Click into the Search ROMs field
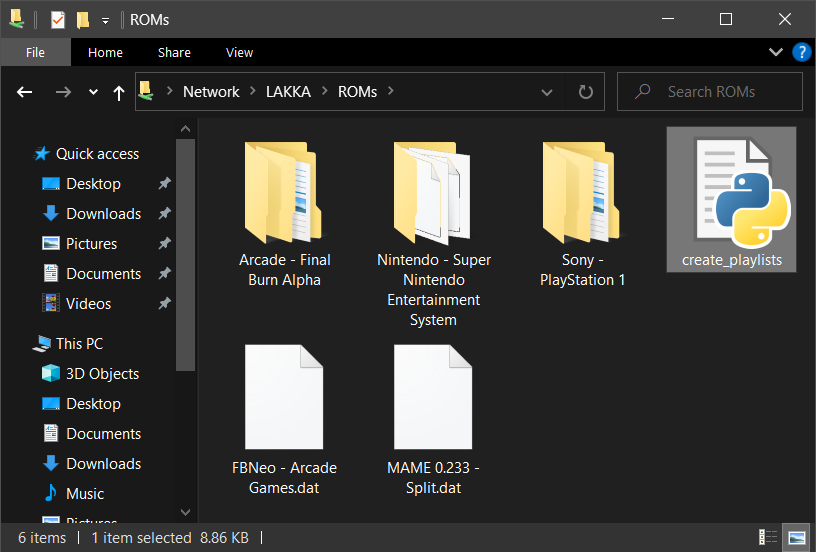The height and width of the screenshot is (552, 816). (x=710, y=92)
